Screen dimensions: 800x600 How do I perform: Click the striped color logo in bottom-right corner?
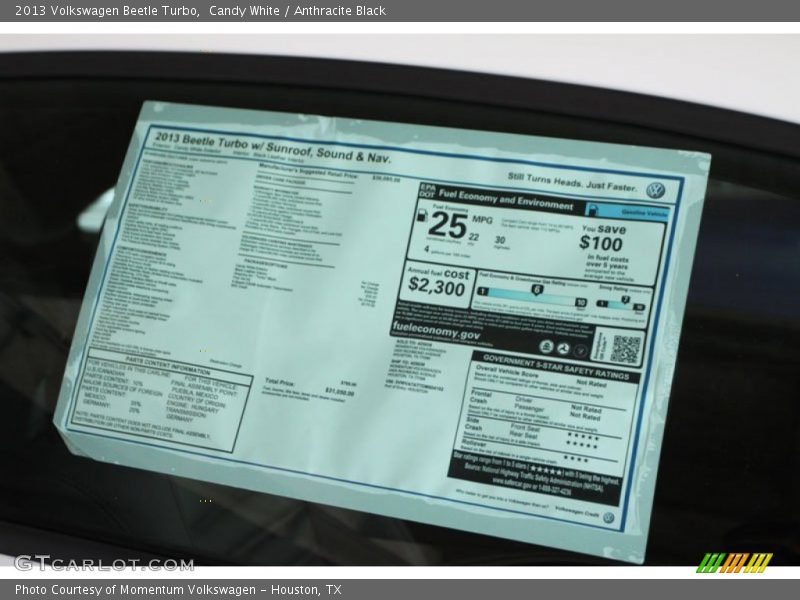(x=734, y=562)
